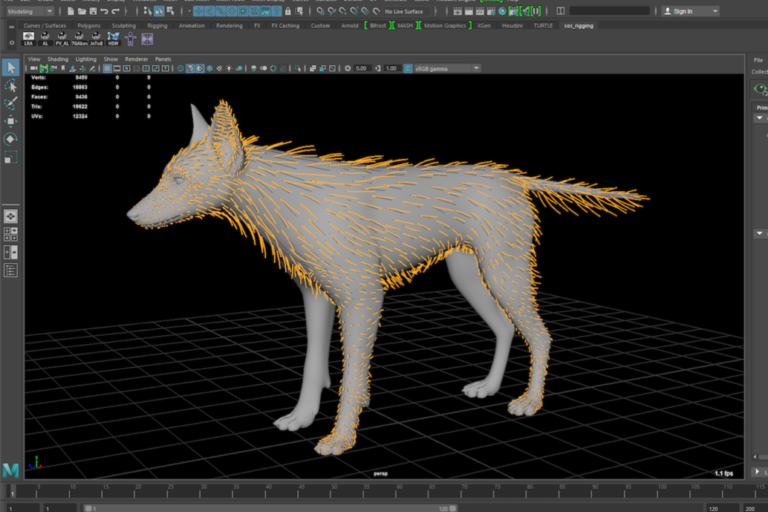Switch to the Arnold shelf tab

pos(350,25)
